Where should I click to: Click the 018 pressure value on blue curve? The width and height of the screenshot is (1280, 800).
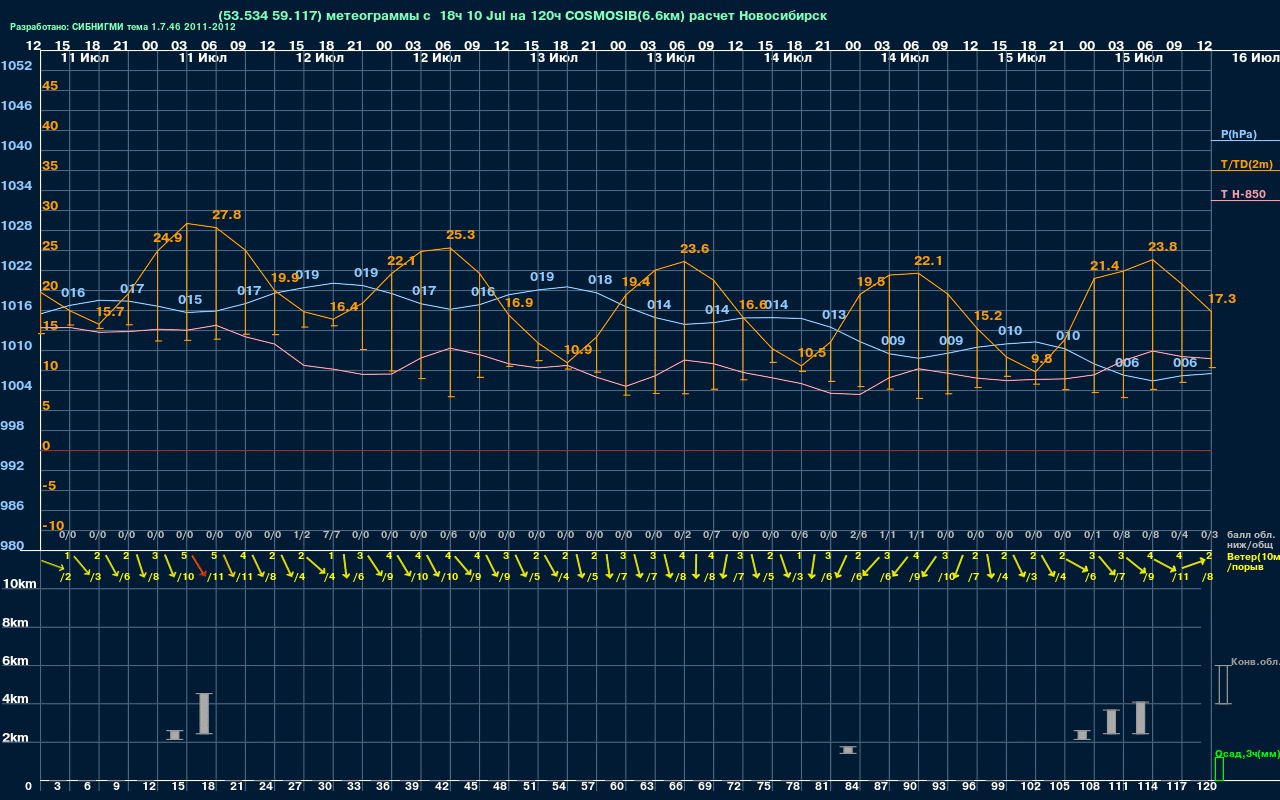600,279
